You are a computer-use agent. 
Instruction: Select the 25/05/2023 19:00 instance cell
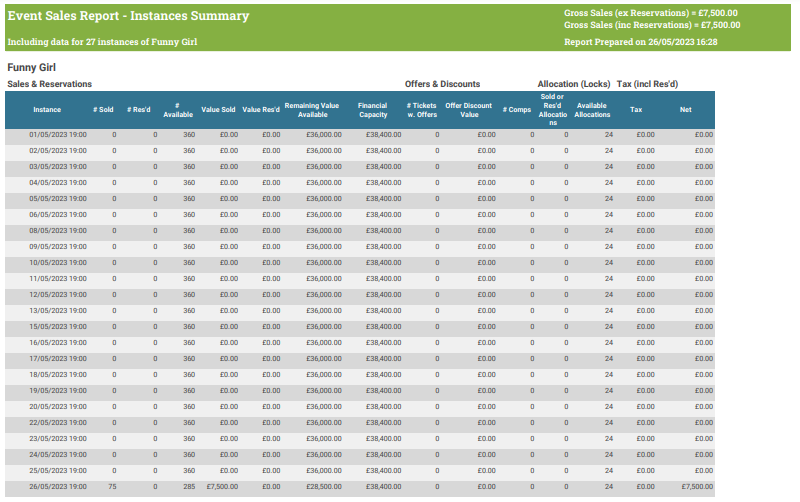(x=58, y=470)
